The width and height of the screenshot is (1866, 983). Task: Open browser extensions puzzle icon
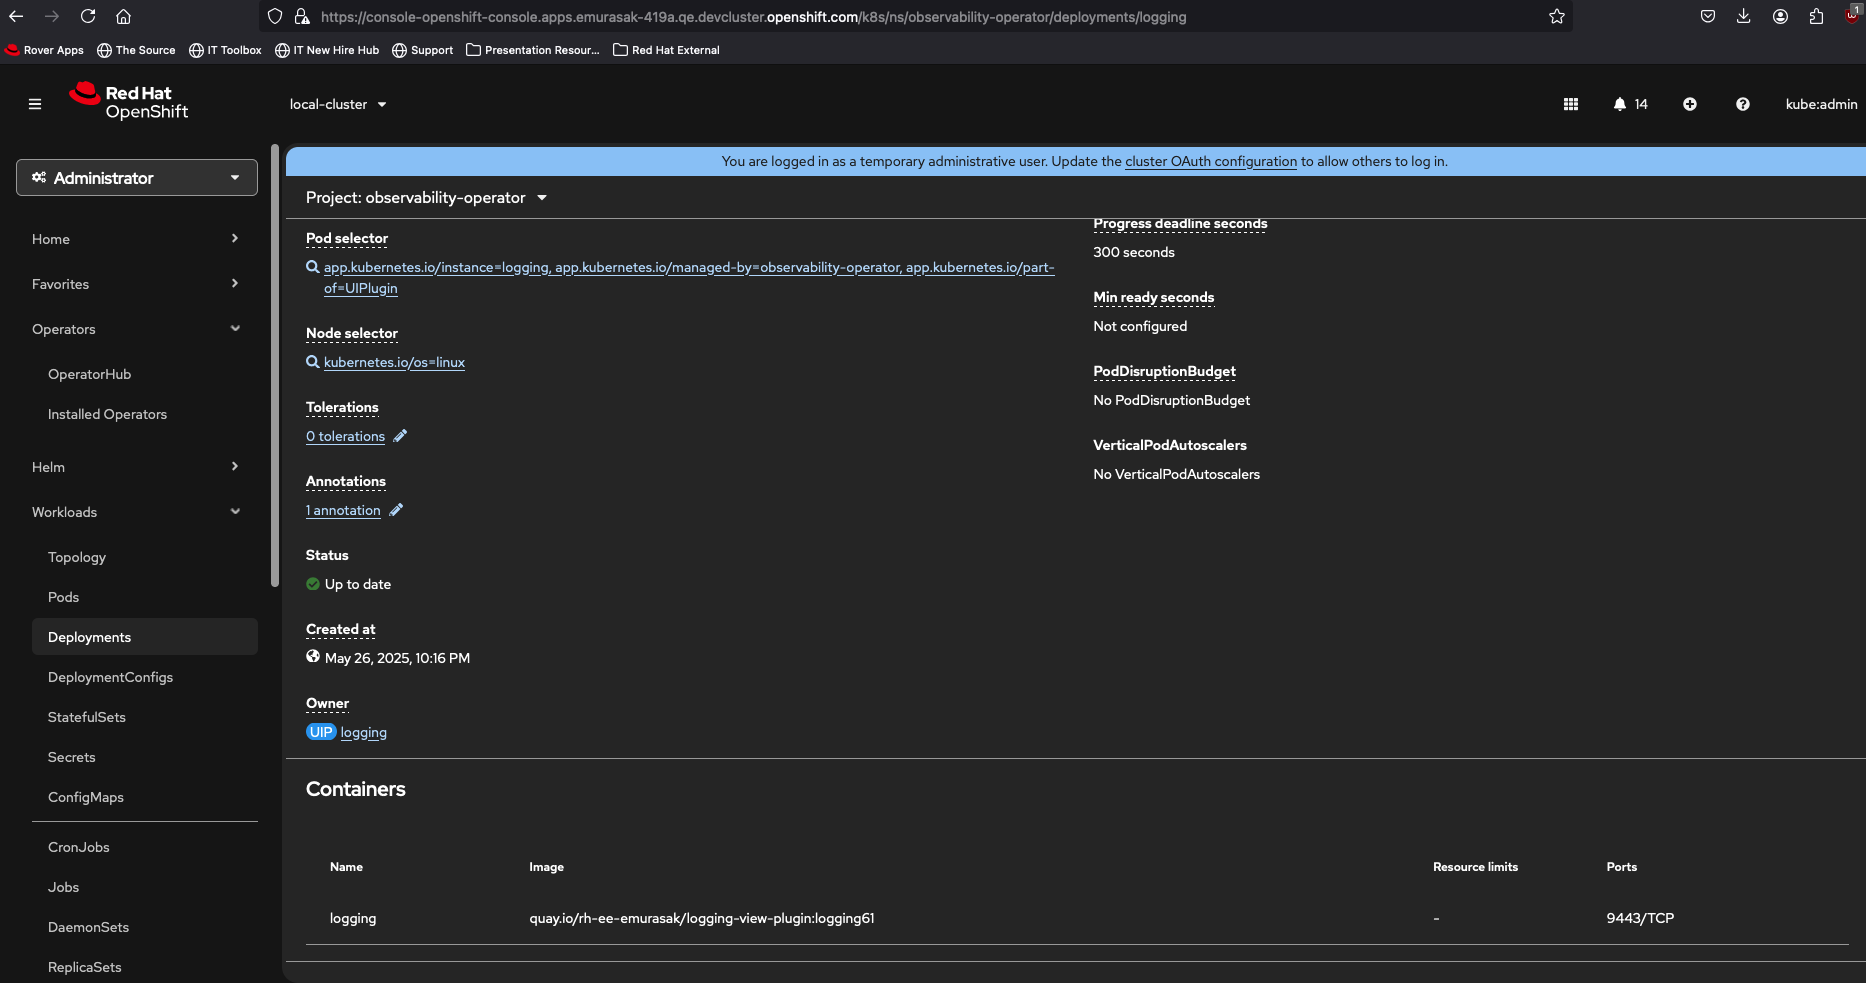coord(1816,17)
